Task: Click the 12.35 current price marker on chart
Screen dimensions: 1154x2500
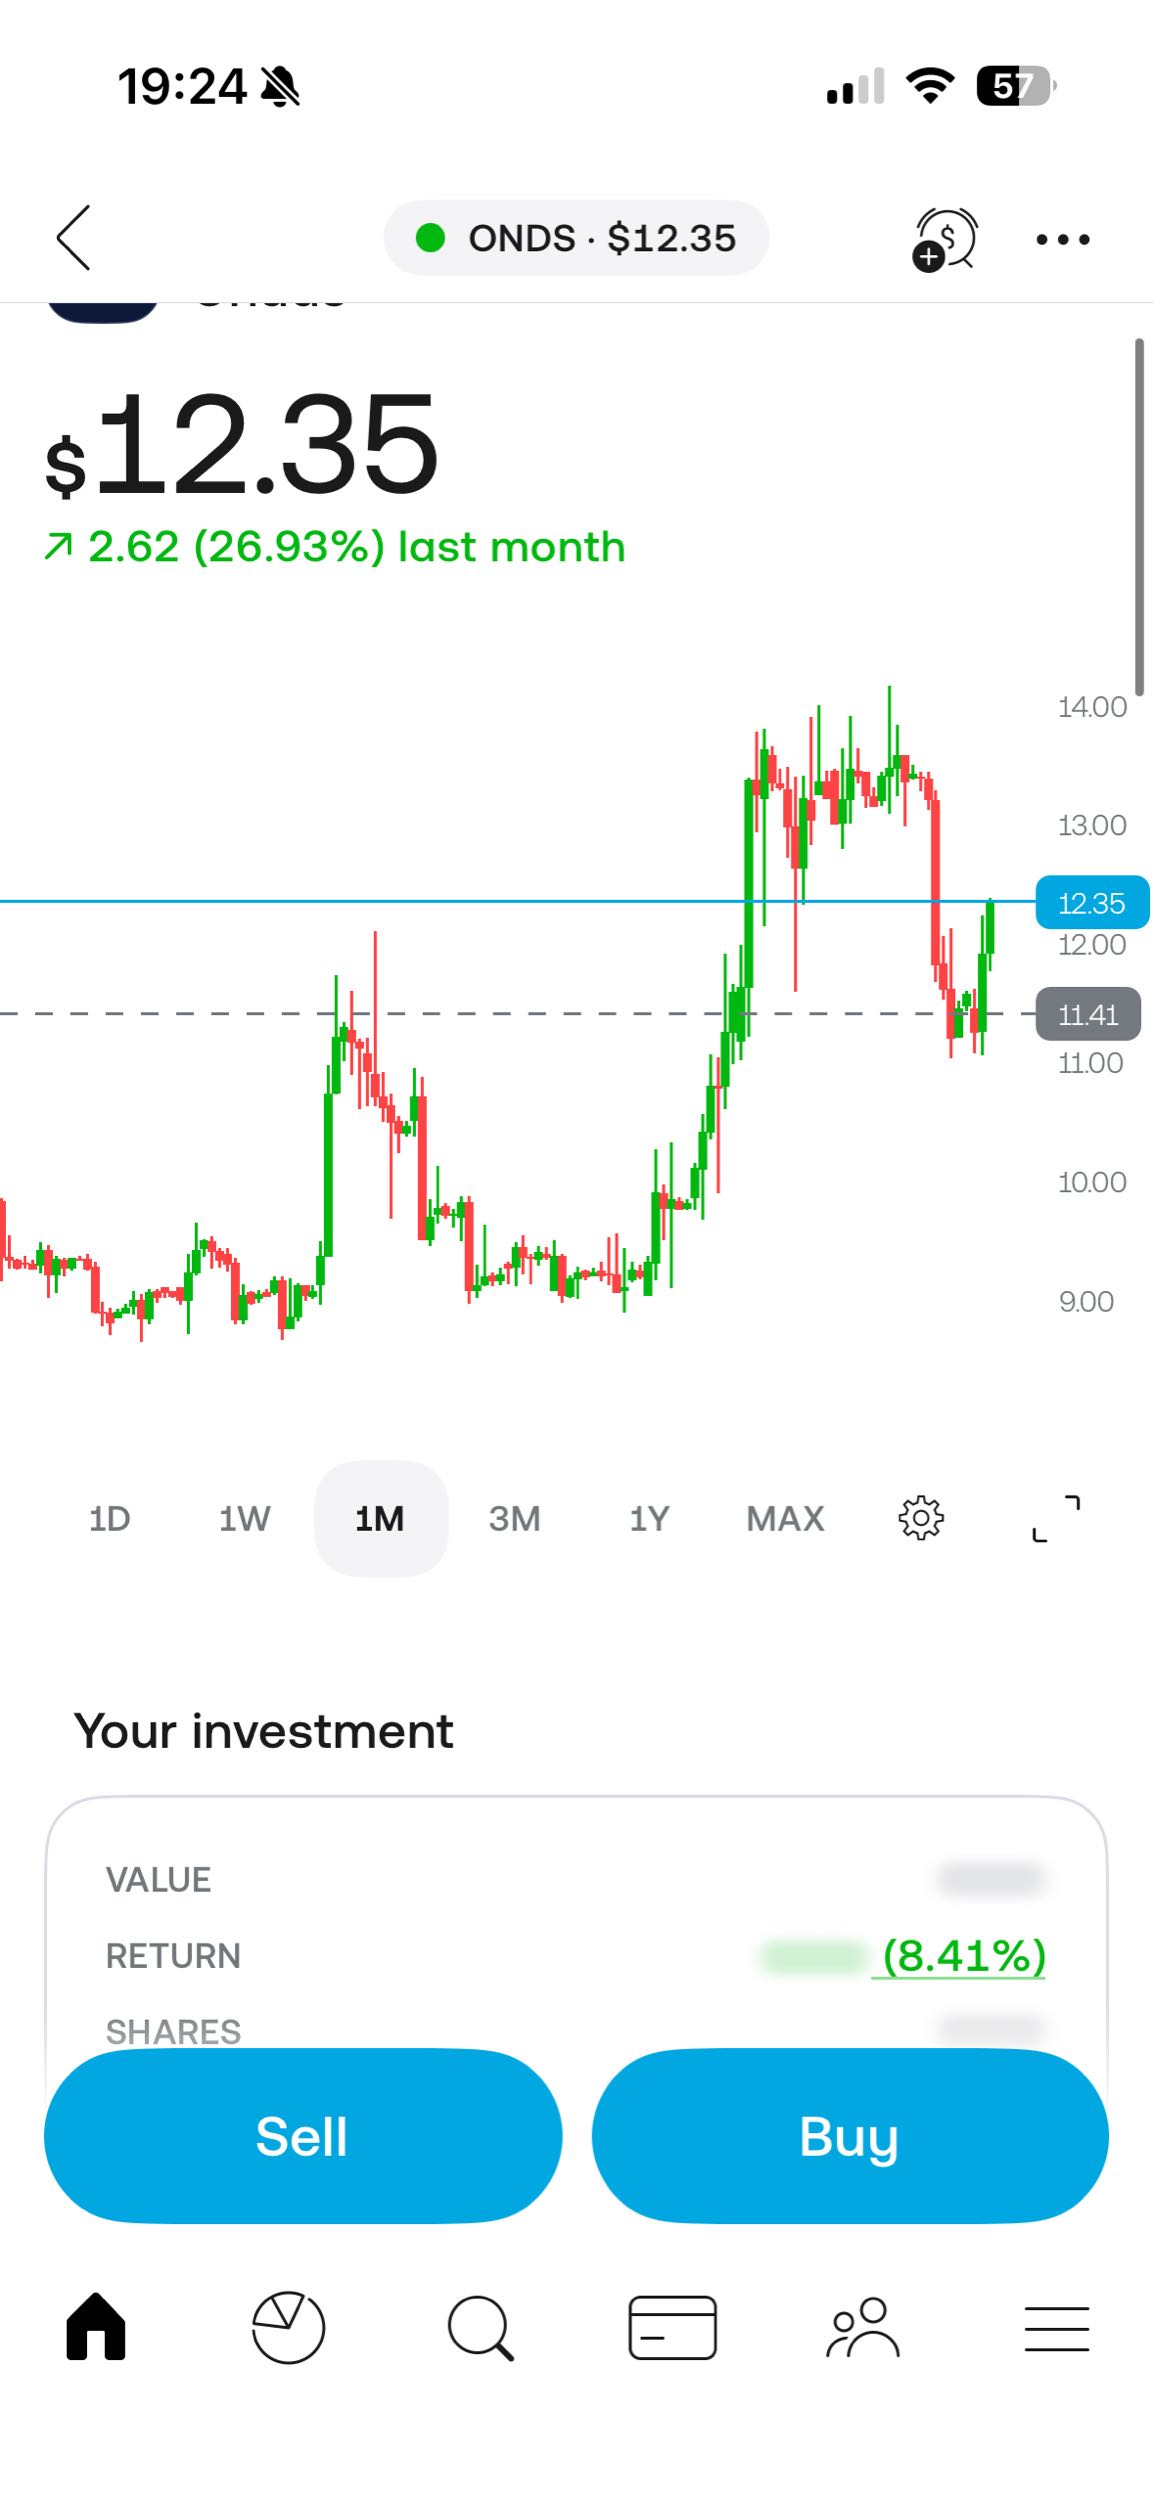Action: pyautogui.click(x=1092, y=903)
